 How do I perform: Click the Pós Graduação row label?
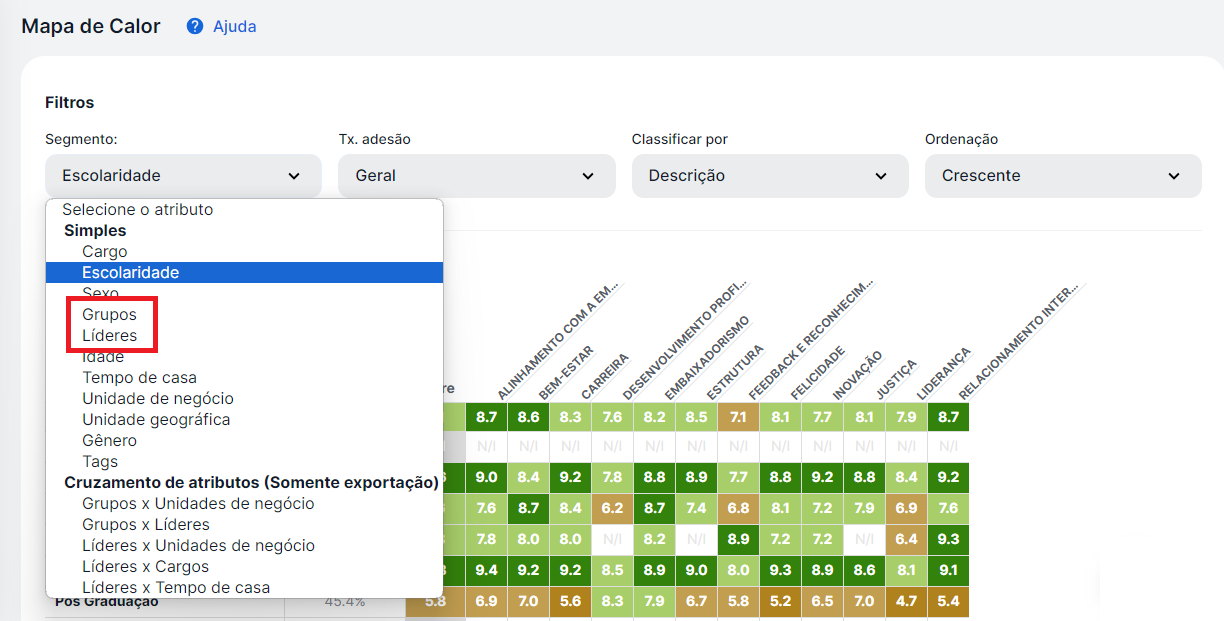click(107, 602)
